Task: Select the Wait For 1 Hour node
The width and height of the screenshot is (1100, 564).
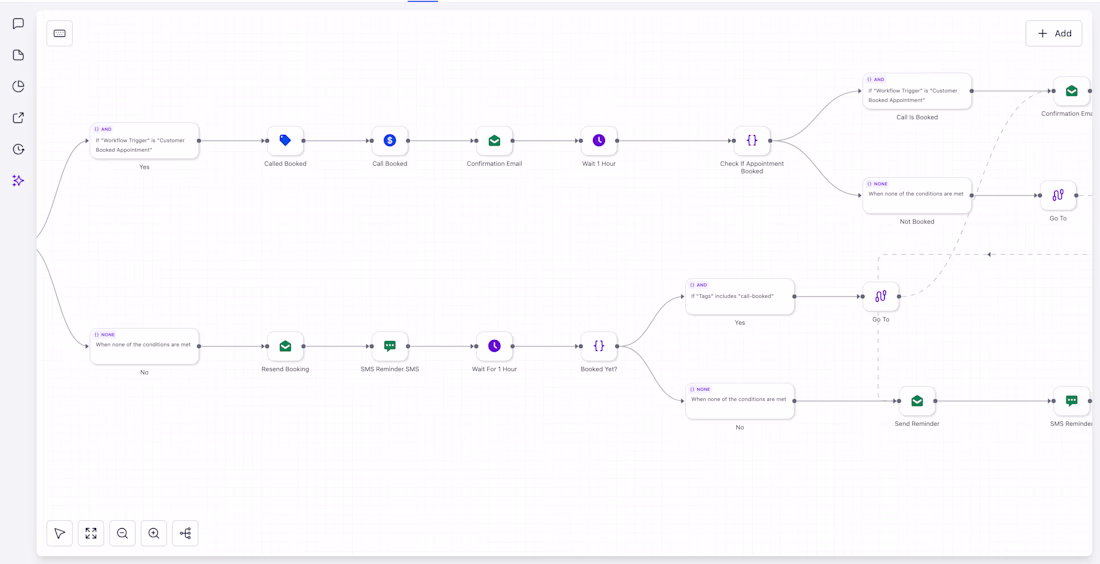Action: click(x=495, y=347)
